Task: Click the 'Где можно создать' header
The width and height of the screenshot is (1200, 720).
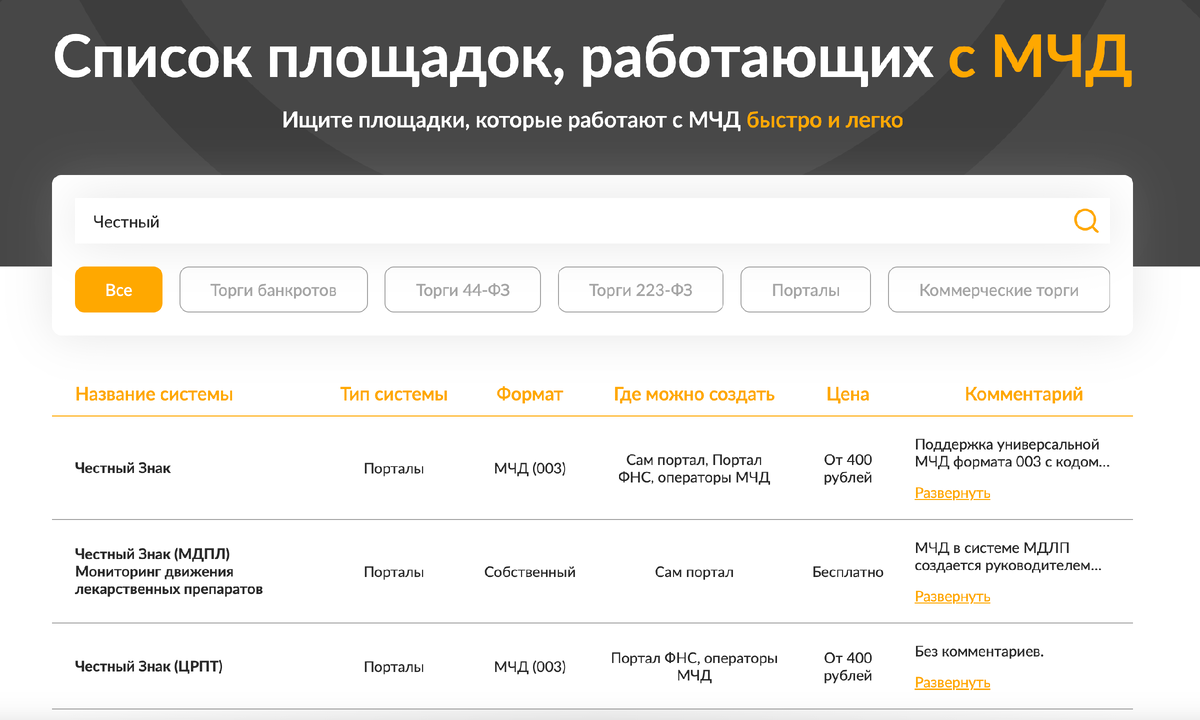Action: pos(694,394)
